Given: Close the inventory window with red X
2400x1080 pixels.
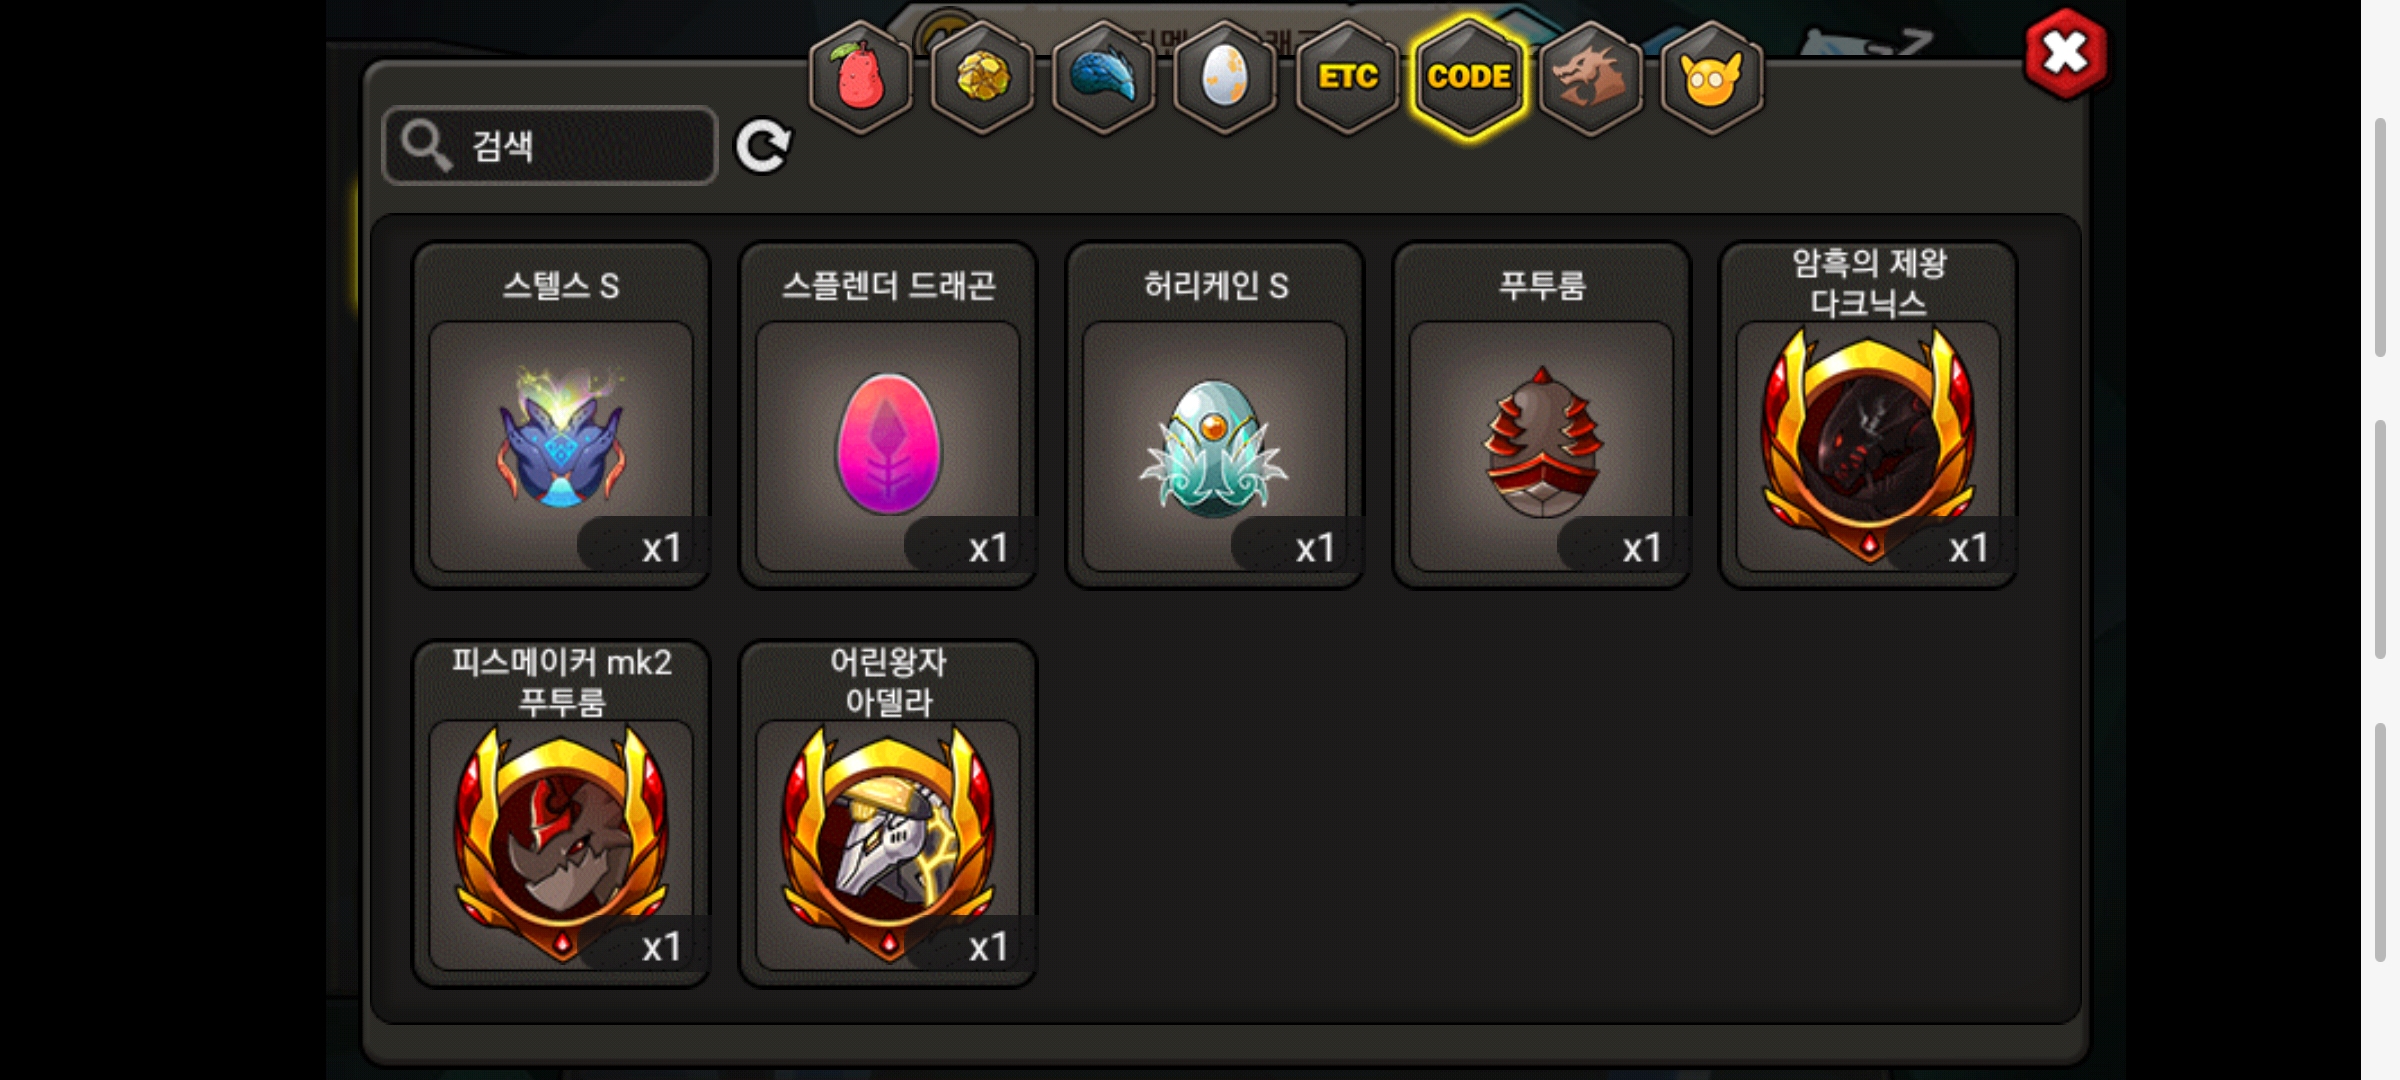Looking at the screenshot, I should pyautogui.click(x=2066, y=53).
